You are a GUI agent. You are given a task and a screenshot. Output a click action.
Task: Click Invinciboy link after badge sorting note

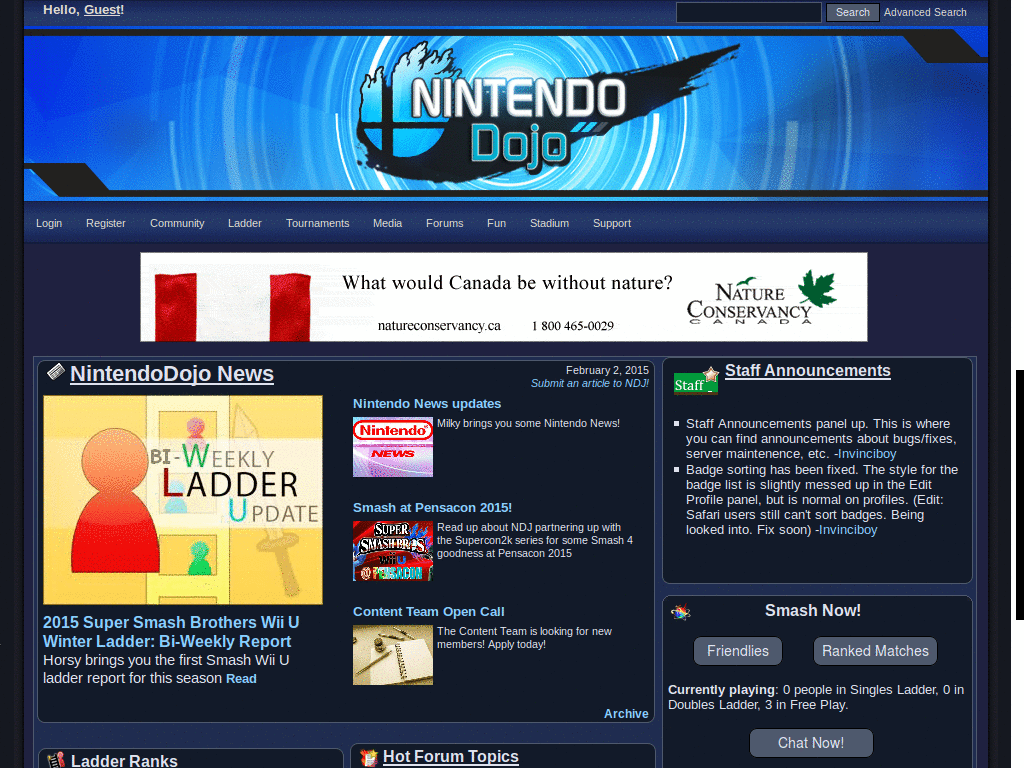pyautogui.click(x=848, y=530)
